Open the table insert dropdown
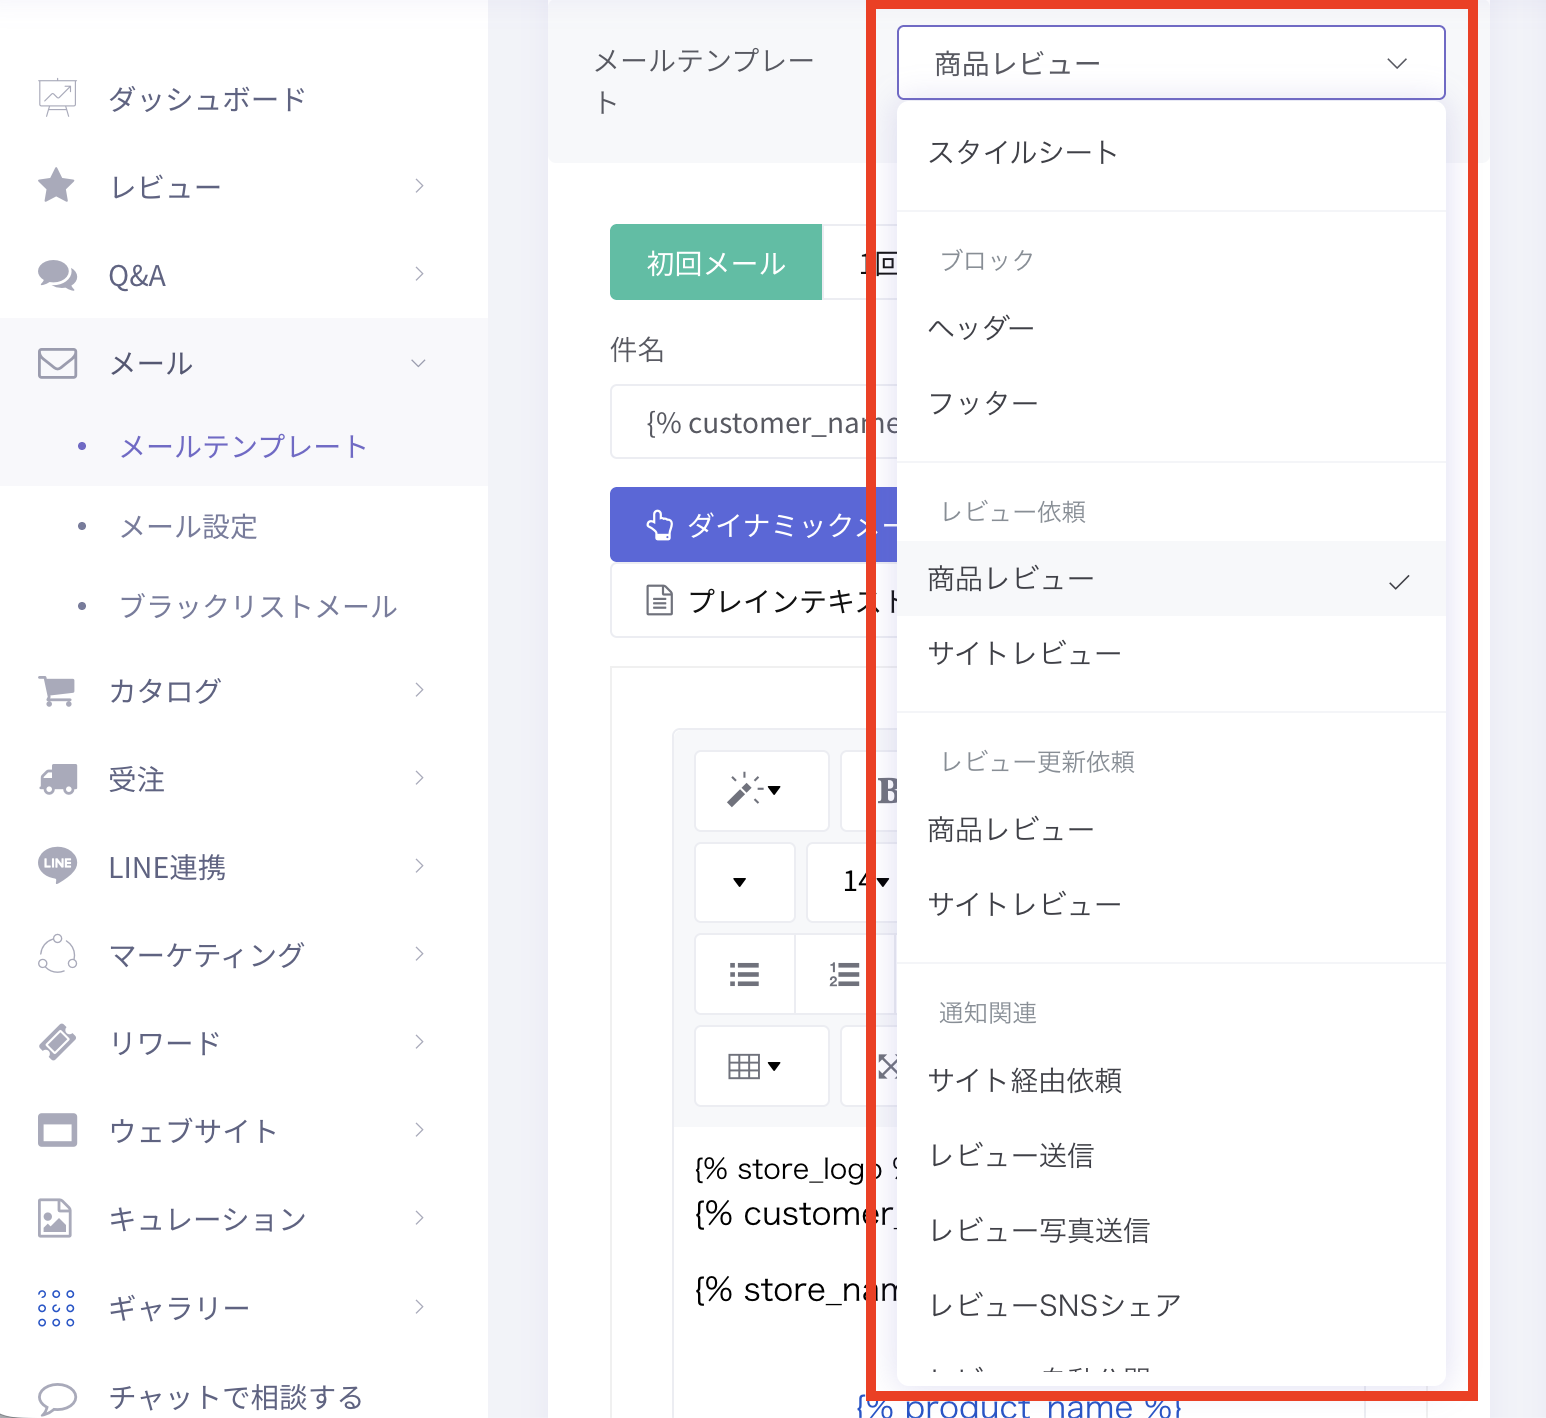The image size is (1546, 1418). click(755, 1066)
